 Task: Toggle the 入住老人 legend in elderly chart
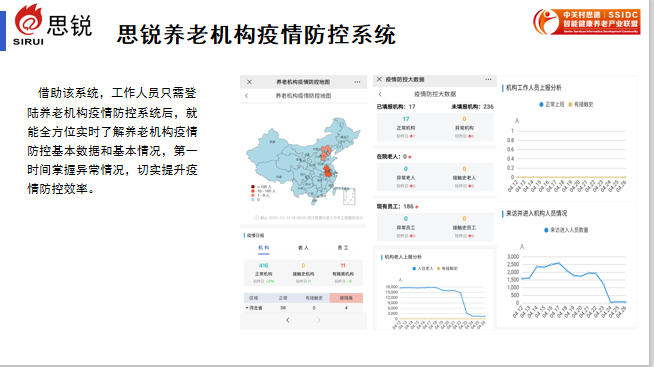[x=423, y=269]
